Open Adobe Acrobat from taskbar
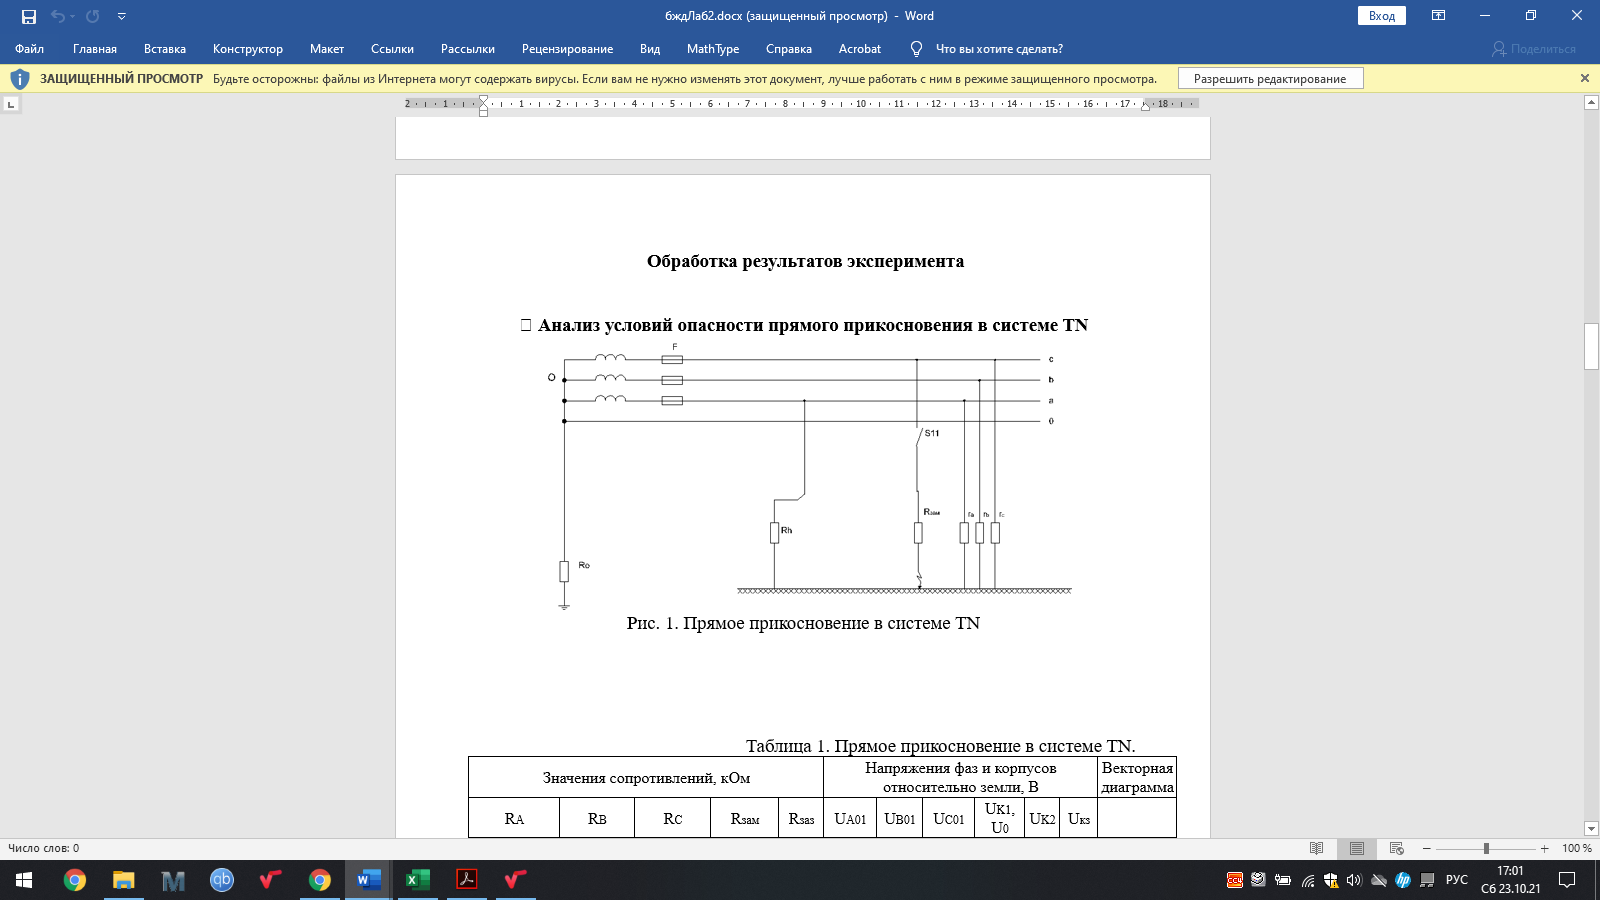1600x900 pixels. pyautogui.click(x=467, y=880)
